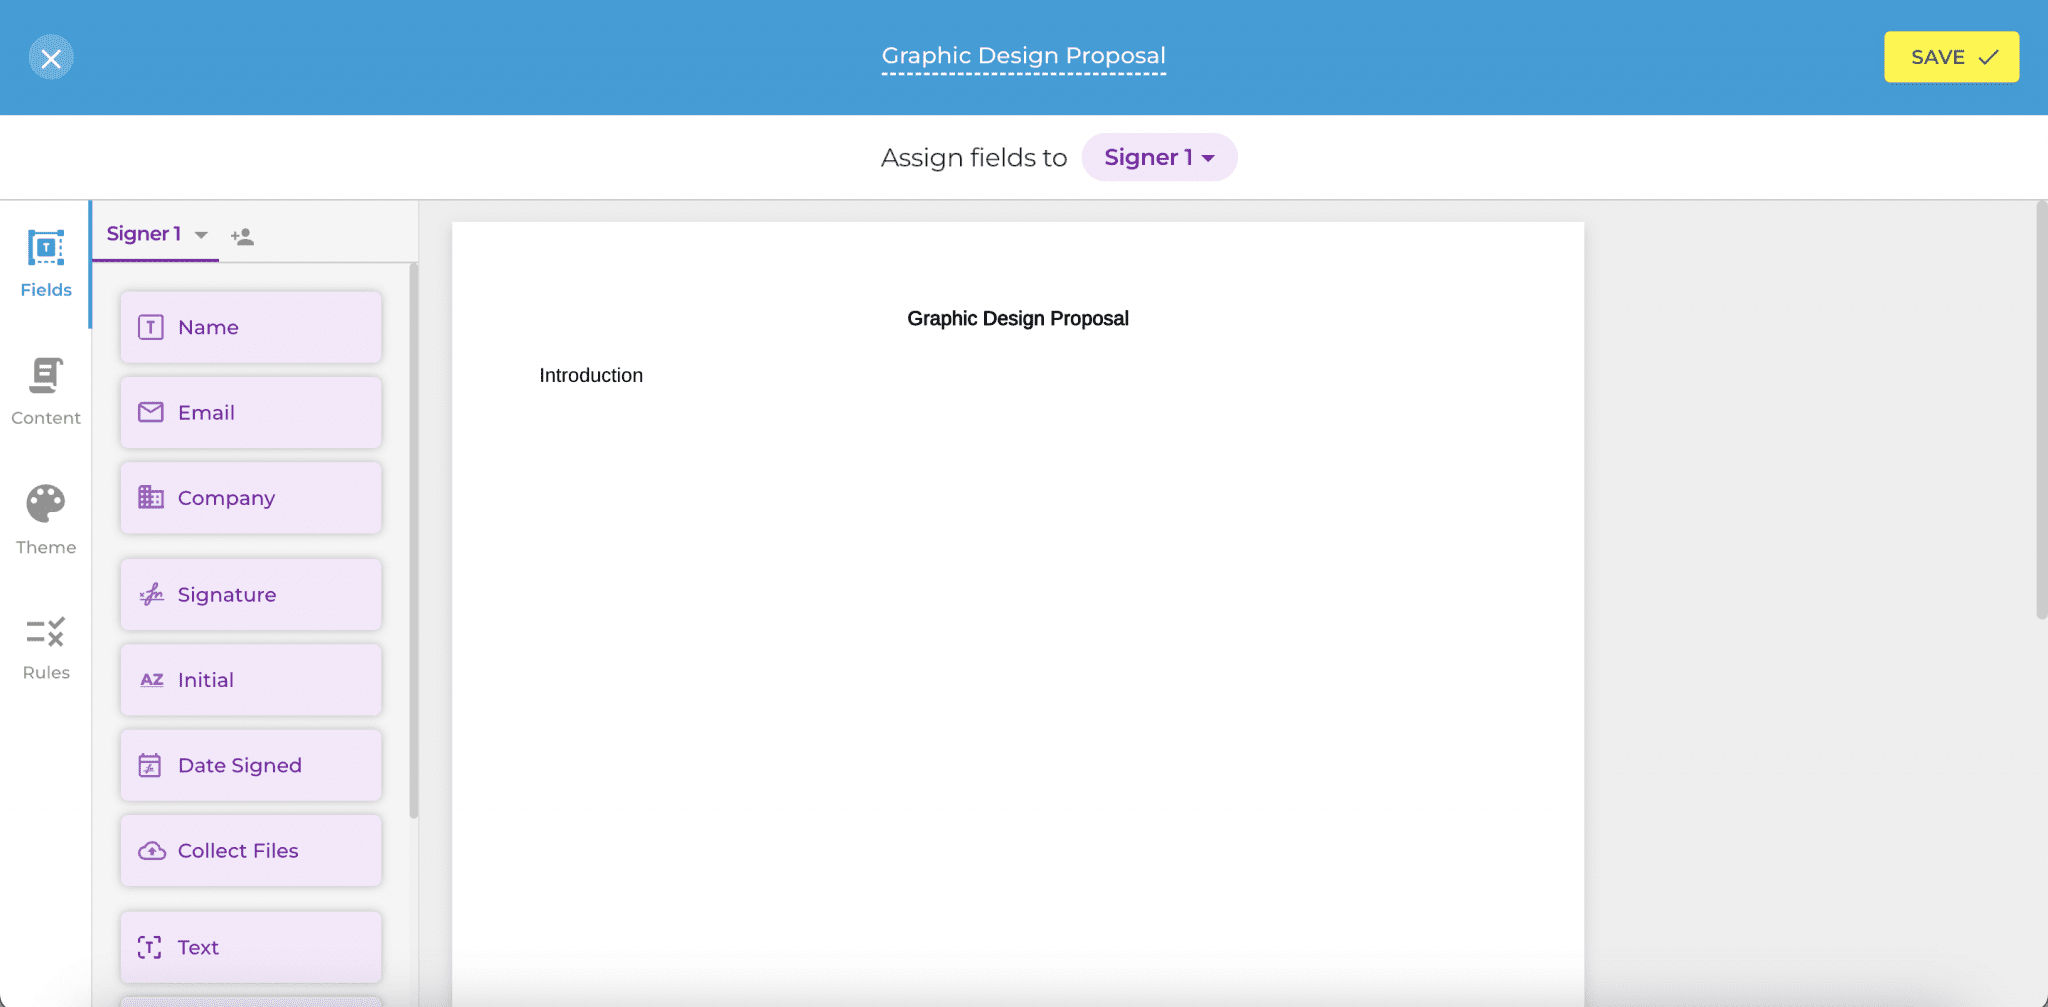Click the yellow SAVE button

tap(1951, 57)
